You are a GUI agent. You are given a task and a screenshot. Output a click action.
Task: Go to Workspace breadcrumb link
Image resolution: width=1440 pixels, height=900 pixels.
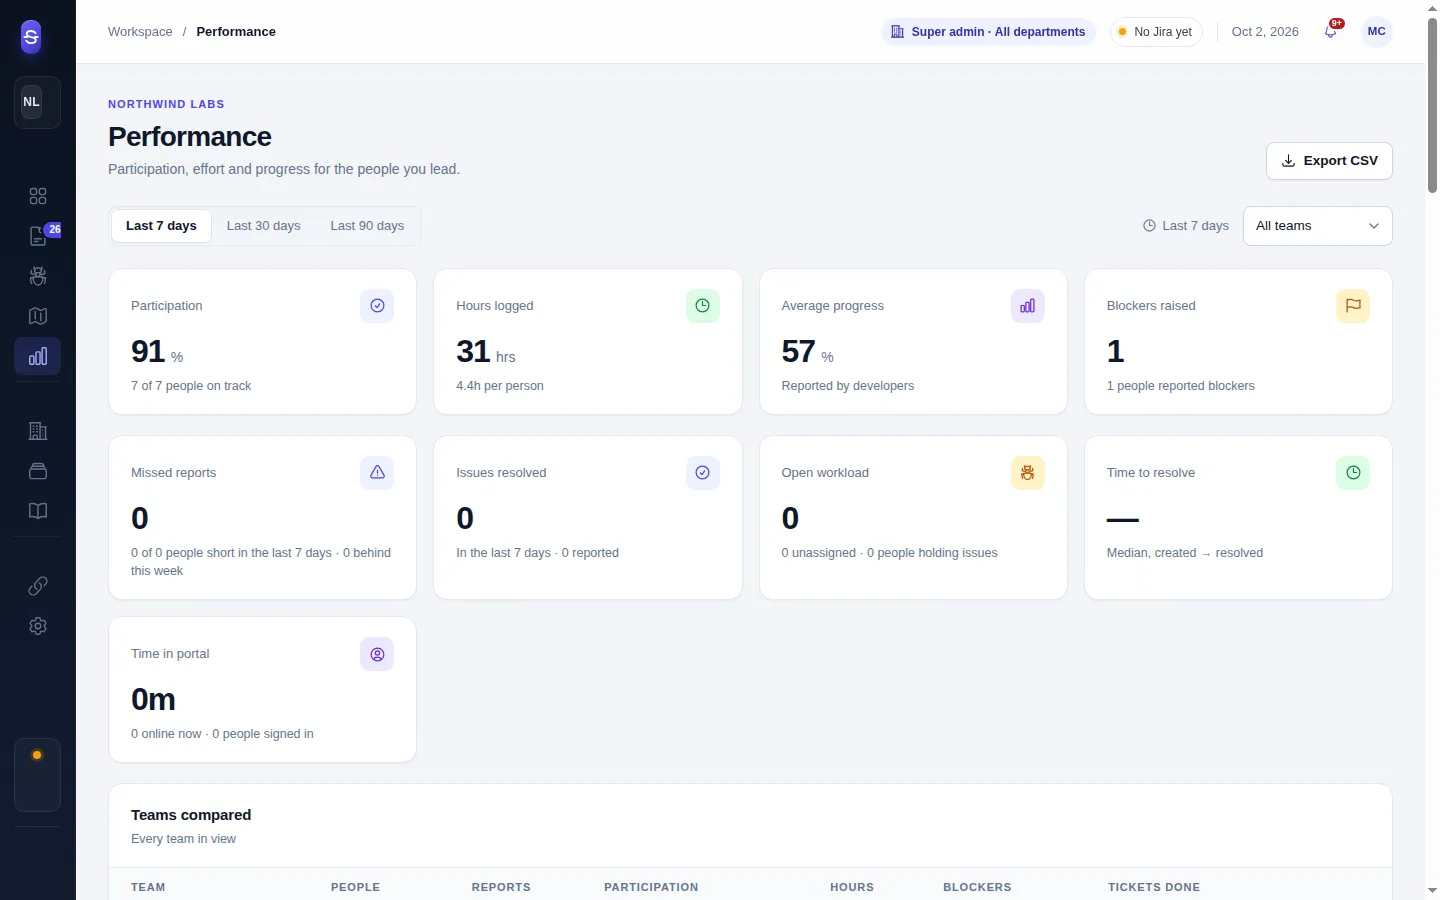click(x=140, y=32)
